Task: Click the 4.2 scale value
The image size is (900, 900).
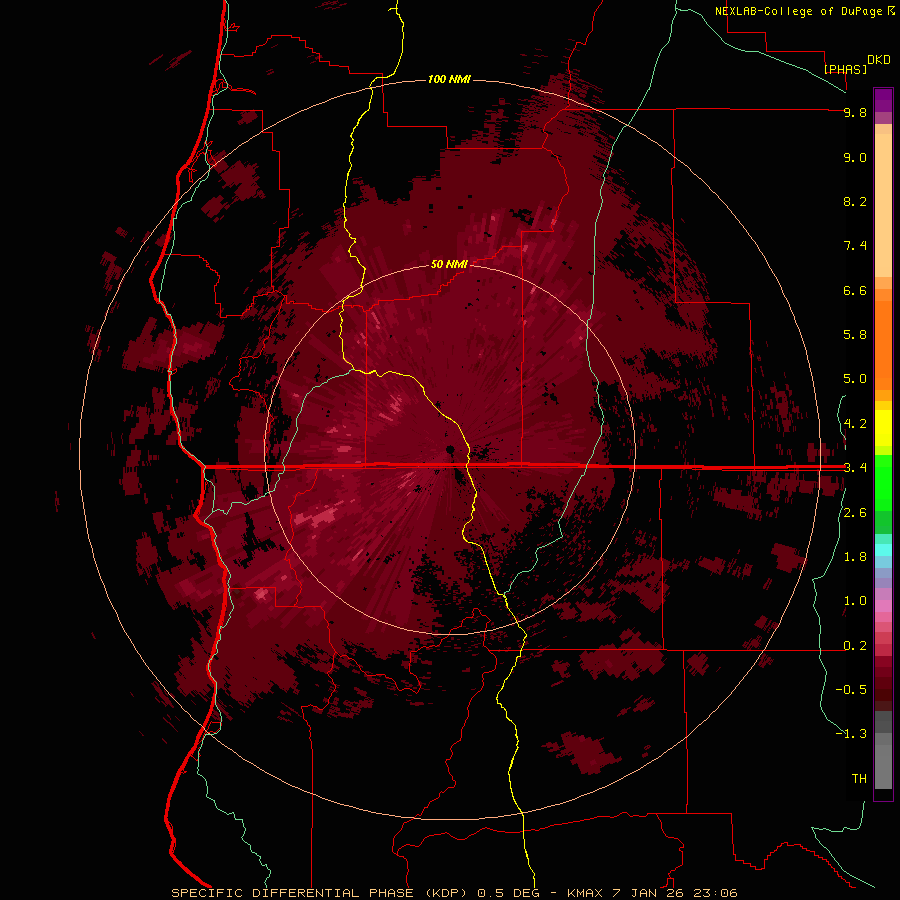Action: pos(854,424)
